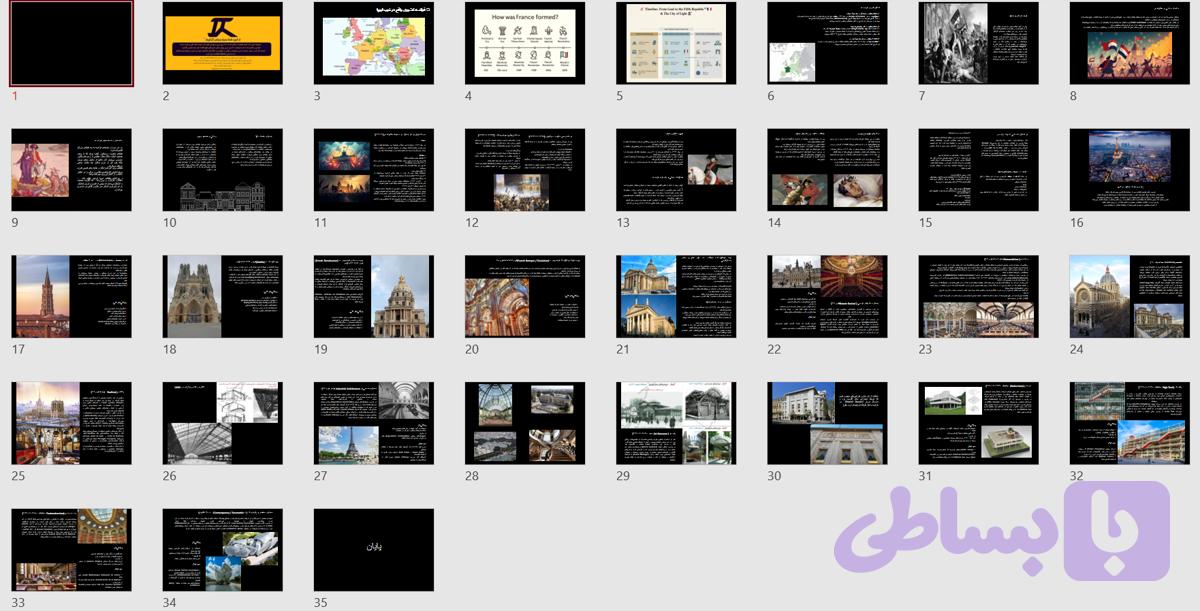Image resolution: width=1200 pixels, height=611 pixels.
Task: Select slide 20 ornate Baroque interior thumbnail
Action: pyautogui.click(x=525, y=296)
